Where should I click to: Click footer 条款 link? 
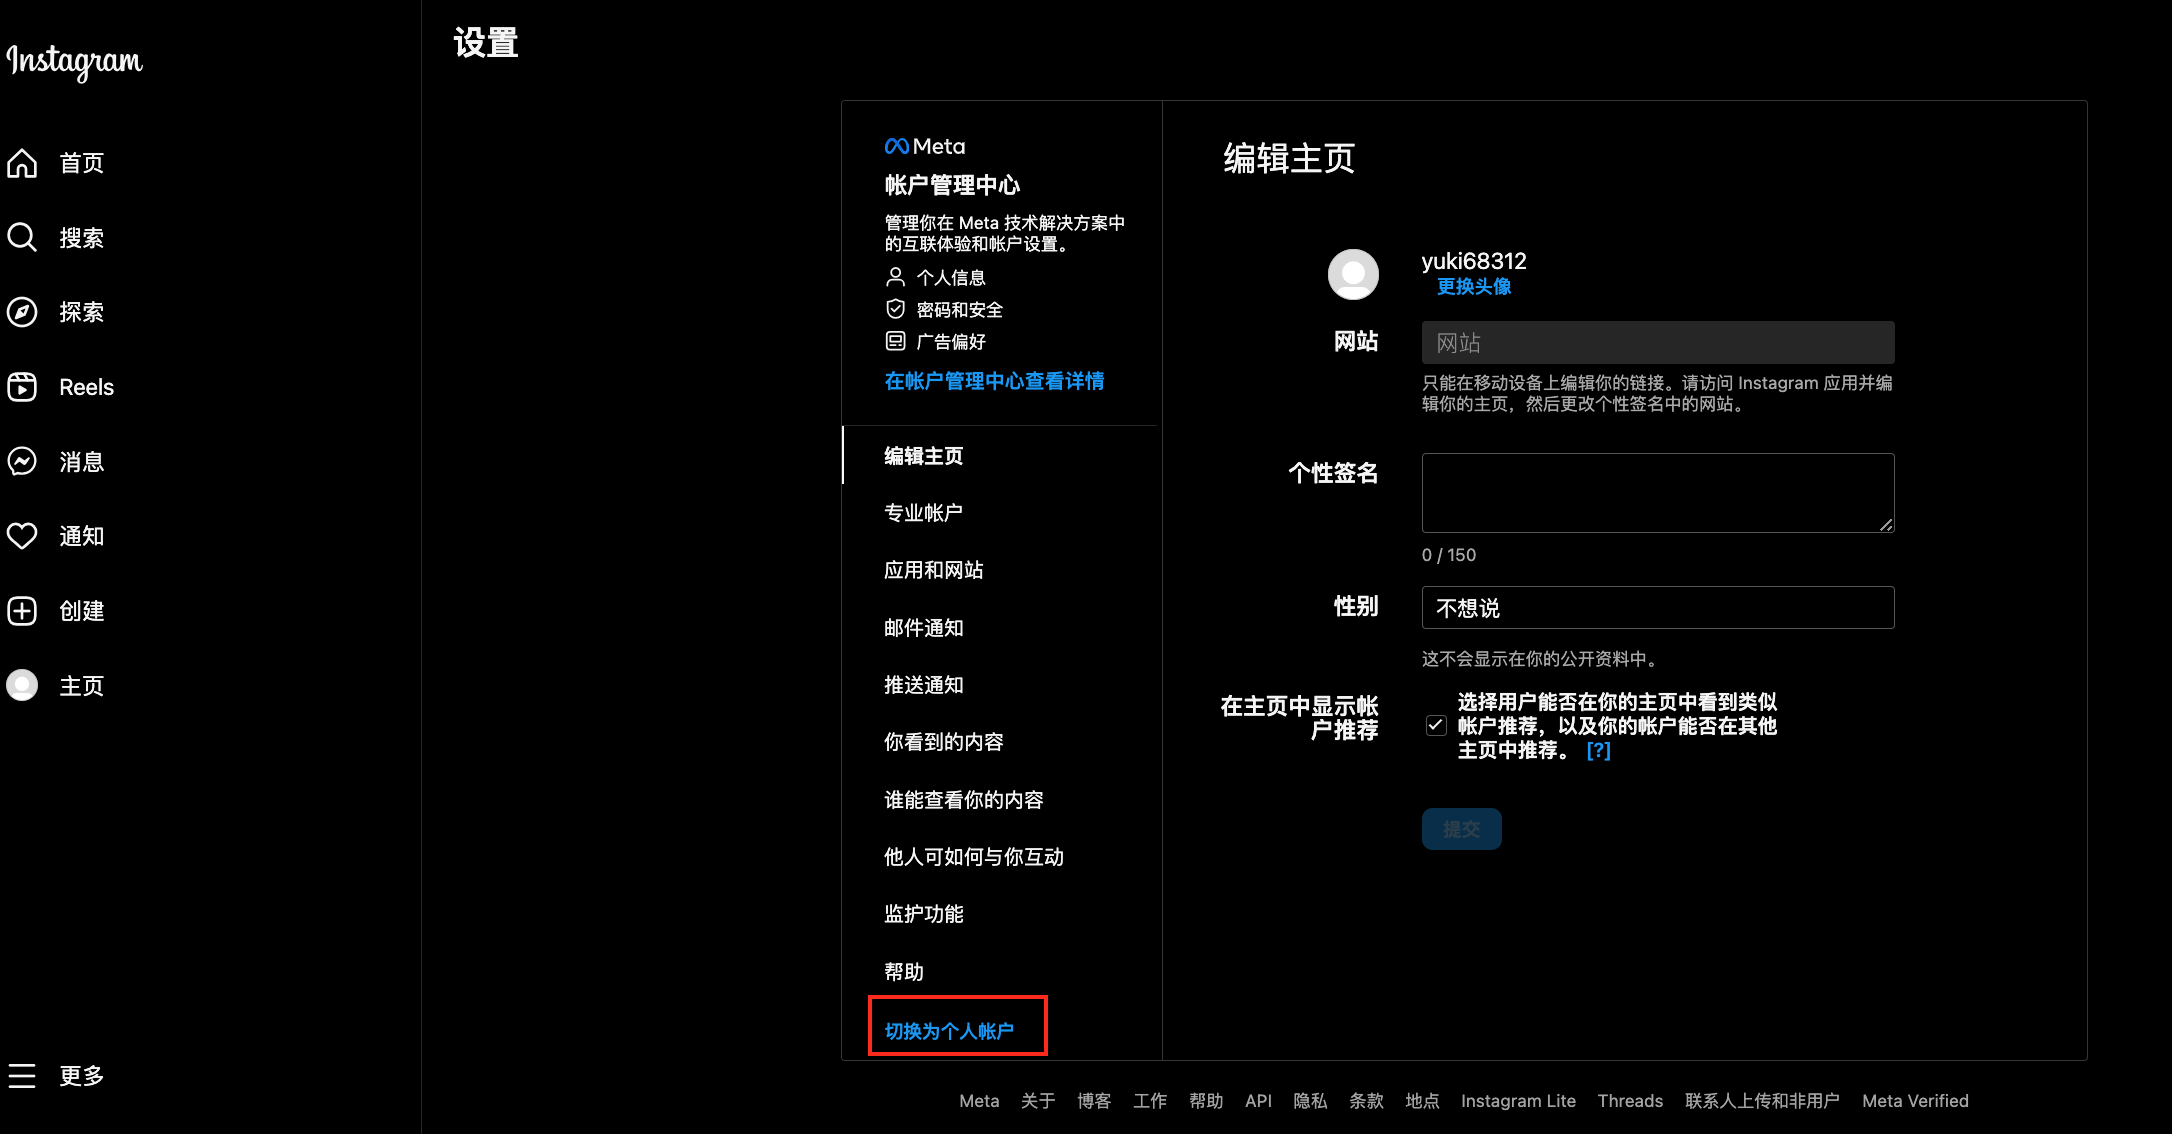coord(1366,1101)
